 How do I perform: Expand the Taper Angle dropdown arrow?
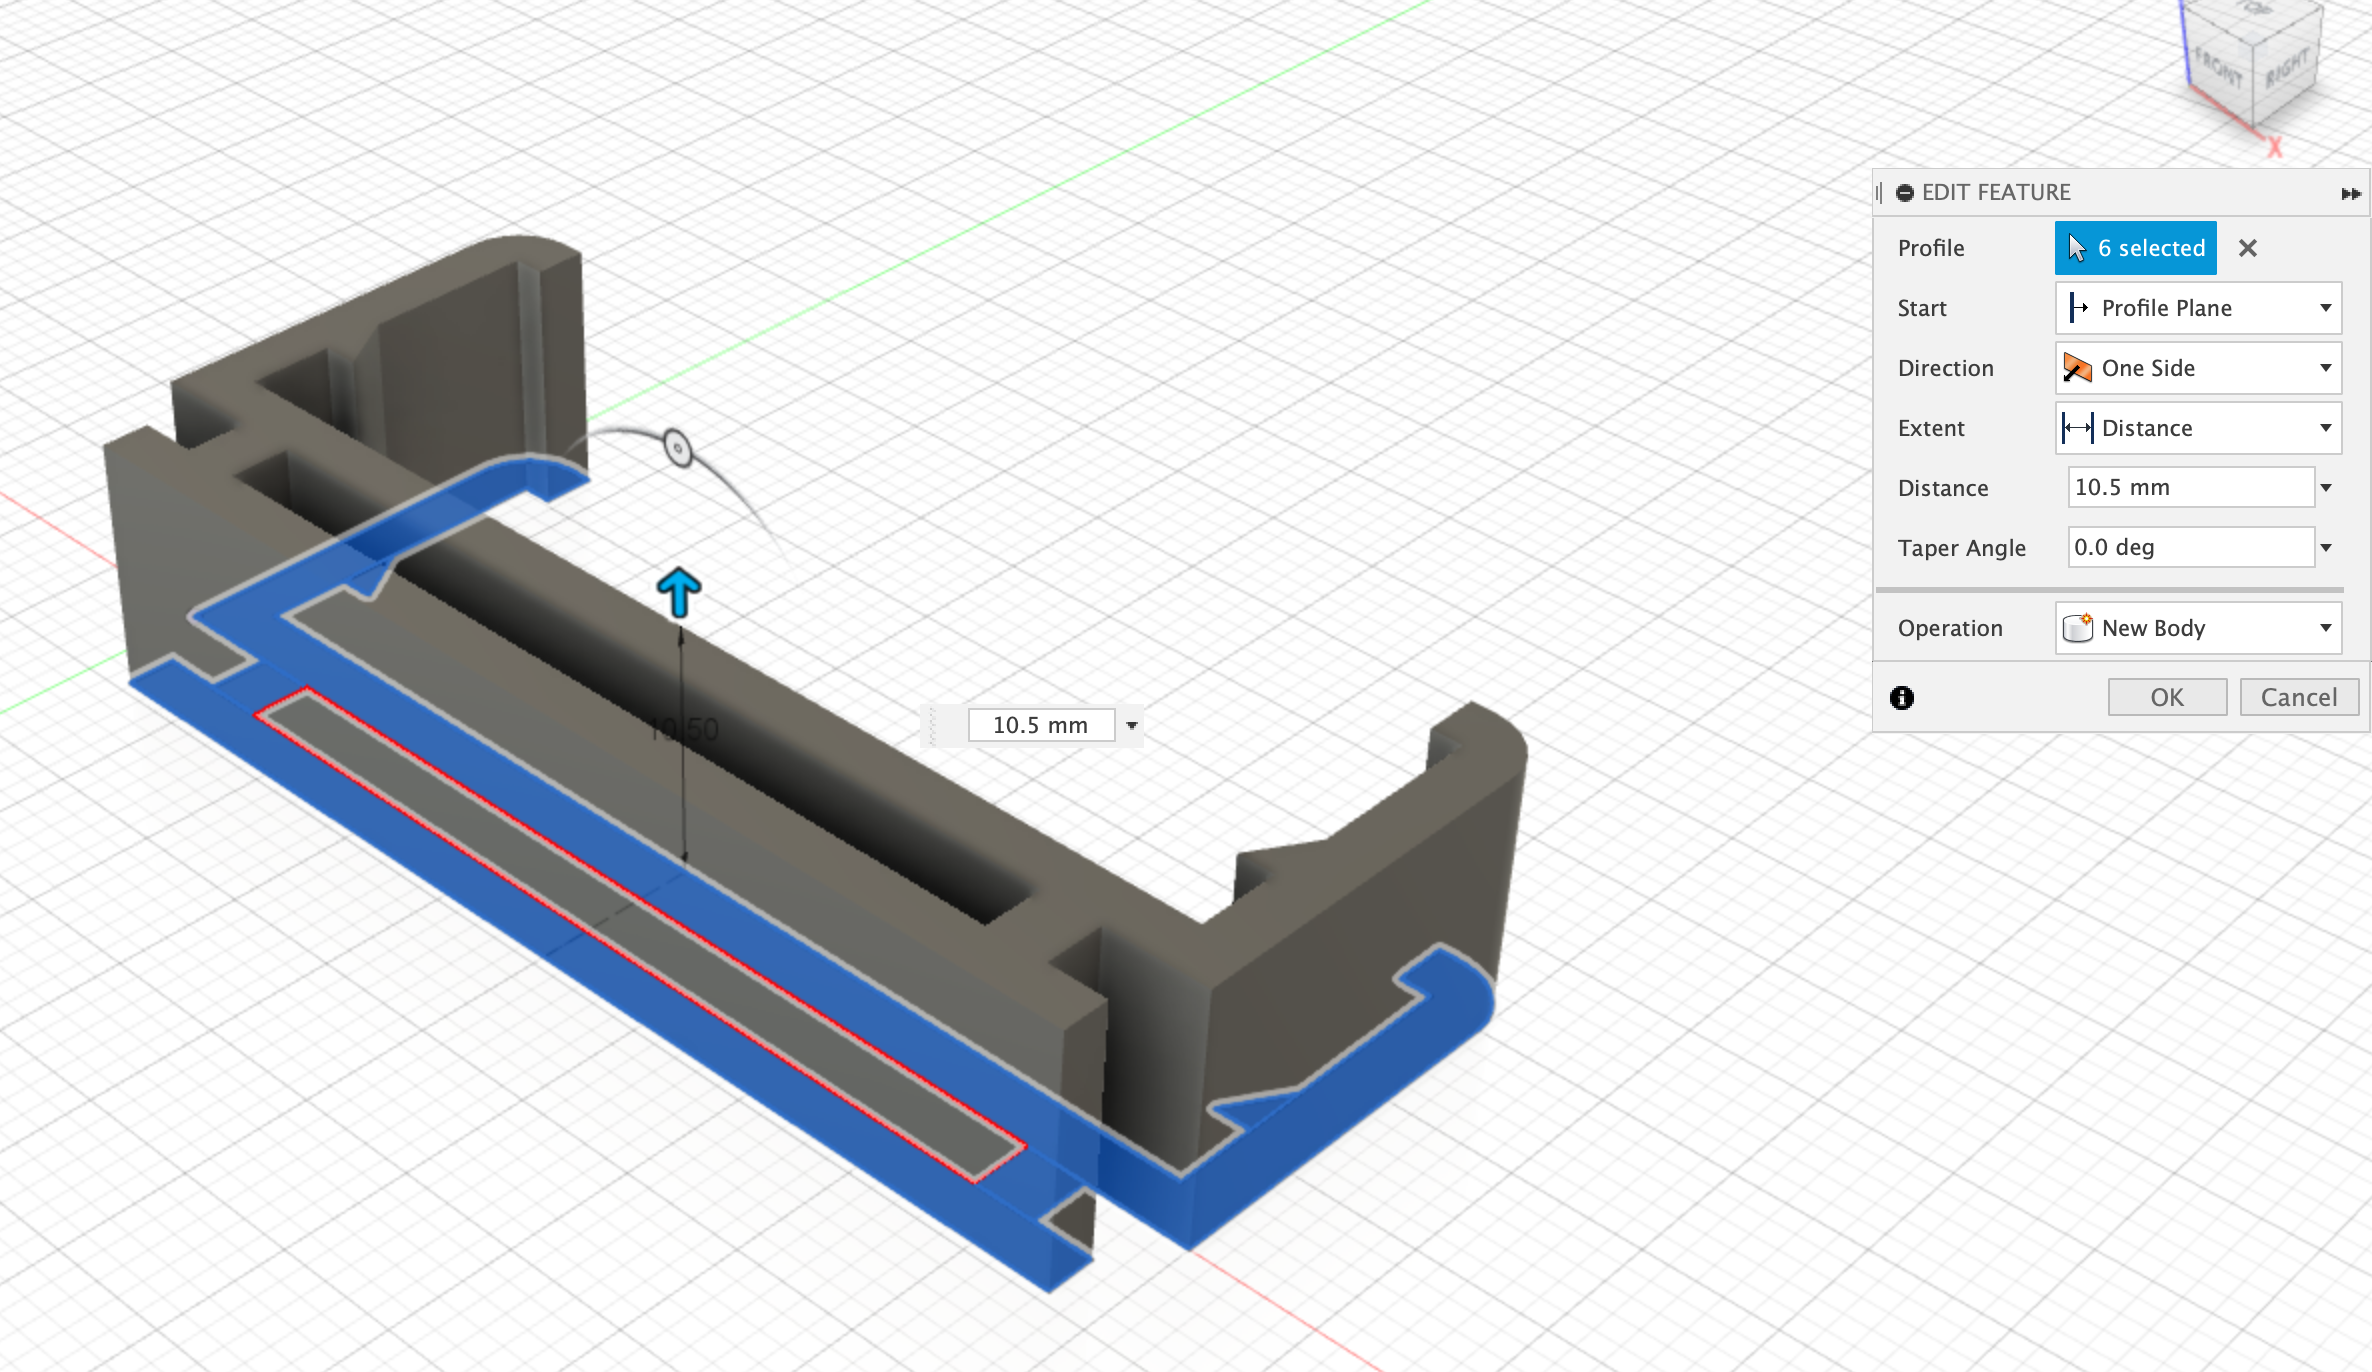[2327, 548]
